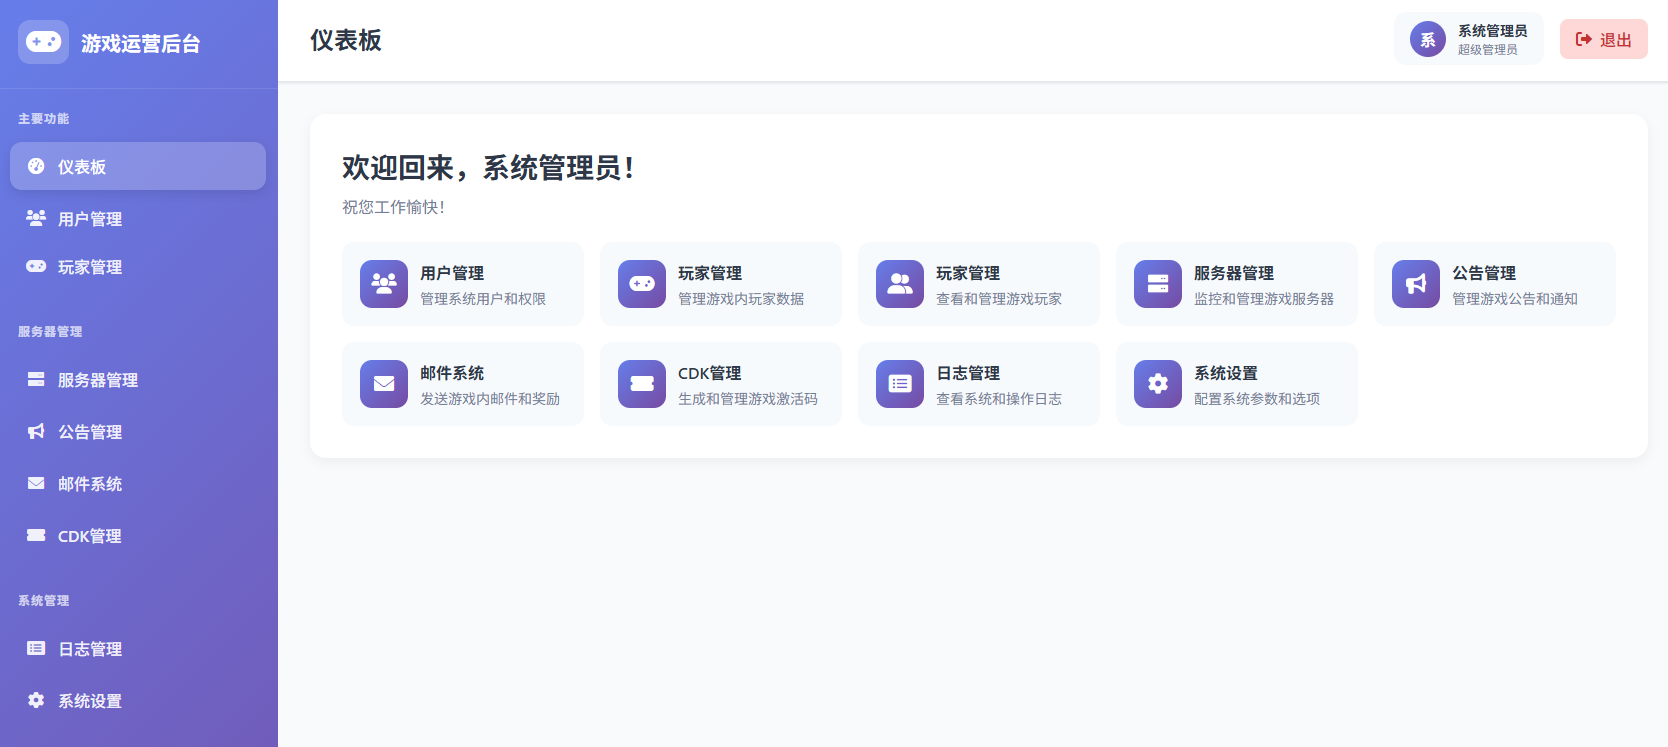
Task: Click the system admin avatar circle
Action: (x=1427, y=40)
